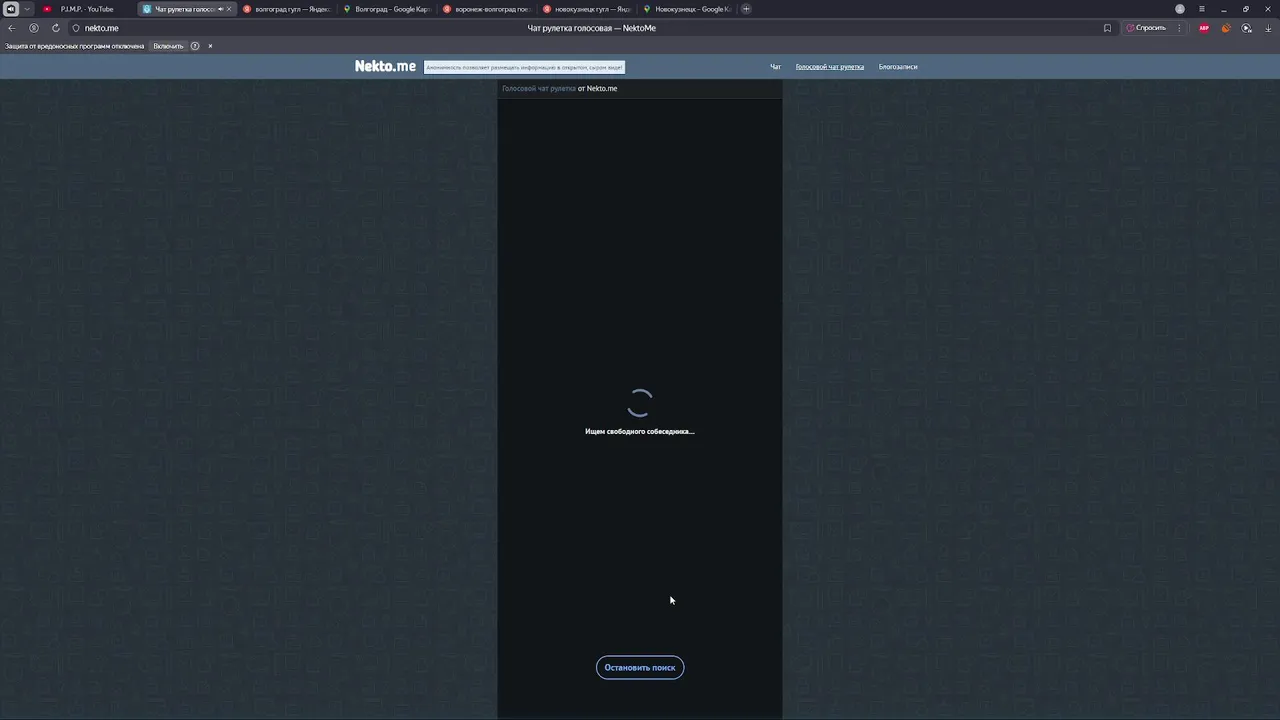Follow the Голосовой чат рулетка breadcrumb link
Viewport: 1280px width, 720px height.
pyautogui.click(x=539, y=88)
